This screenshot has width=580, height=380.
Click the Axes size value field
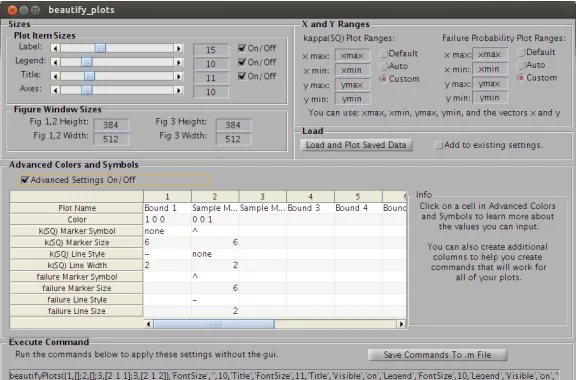click(x=211, y=92)
